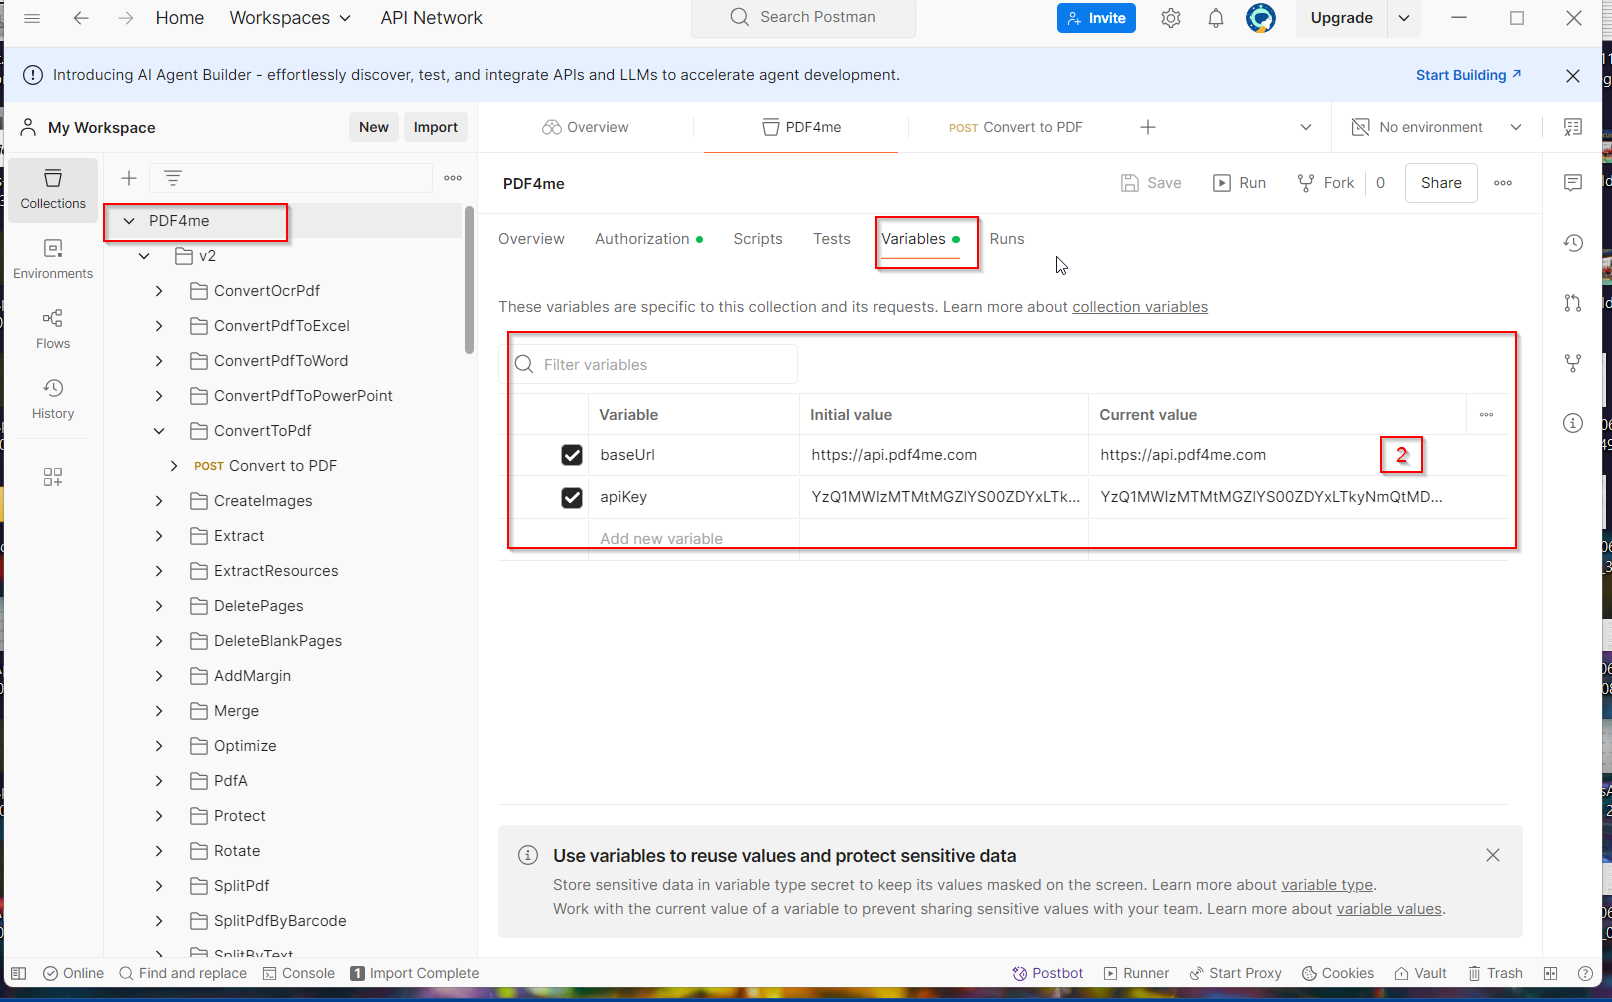Open the tabs overflow dropdown chevron
This screenshot has height=1002, width=1612.
tap(1306, 127)
